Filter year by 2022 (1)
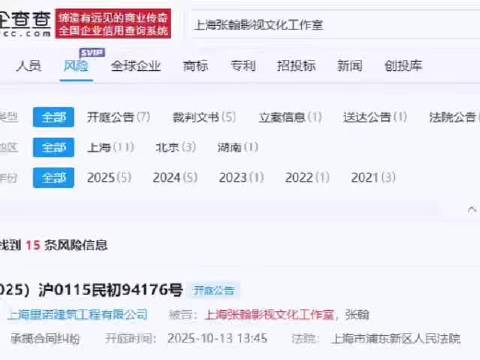This screenshot has height=360, width=480. (x=307, y=178)
